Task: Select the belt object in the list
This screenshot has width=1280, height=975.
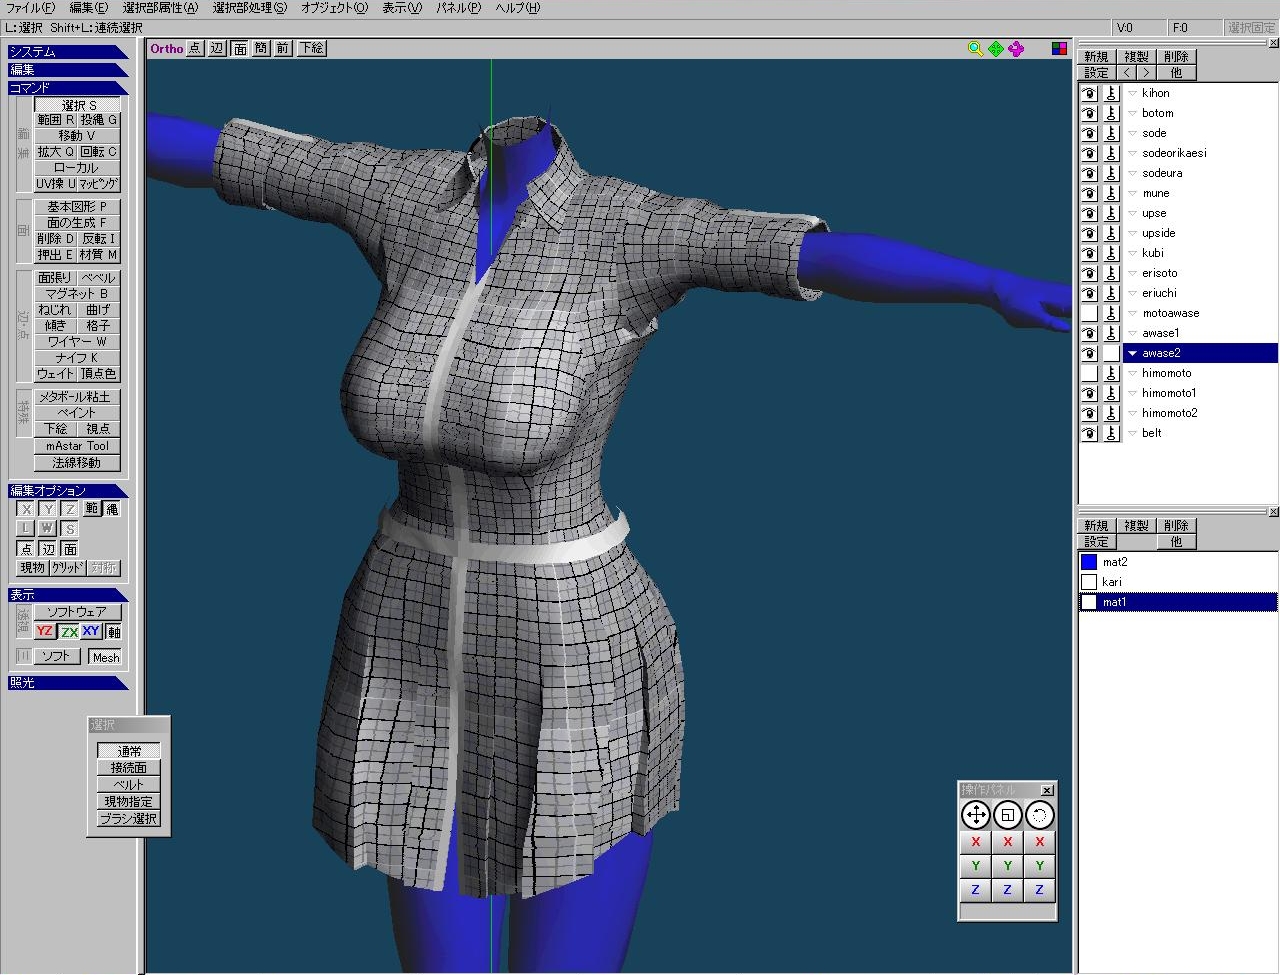Action: point(1152,433)
